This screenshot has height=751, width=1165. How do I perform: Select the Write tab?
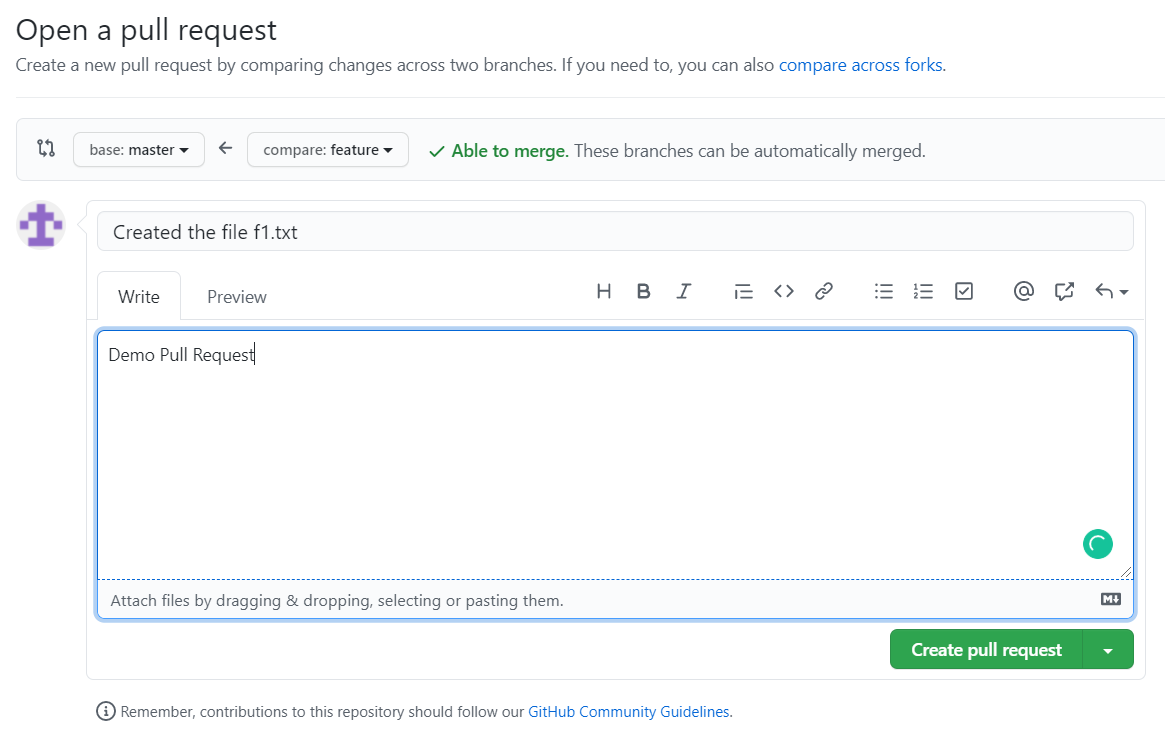click(138, 296)
